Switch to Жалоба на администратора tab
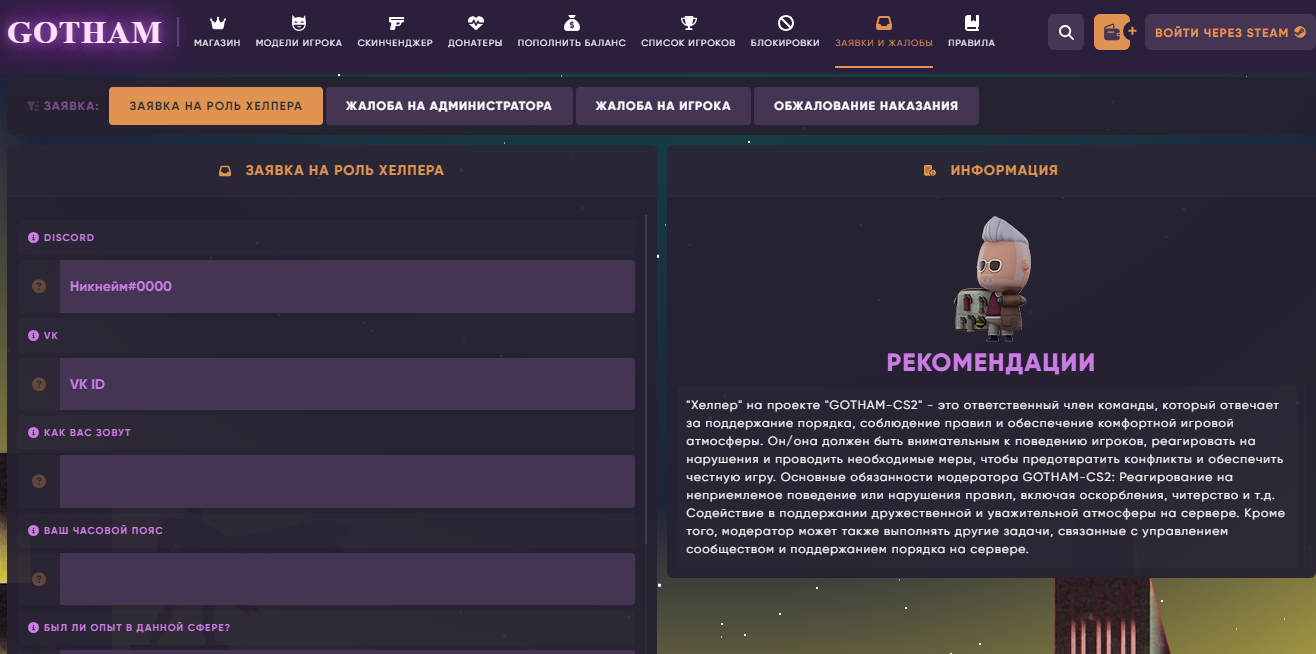This screenshot has height=654, width=1316. coord(449,106)
